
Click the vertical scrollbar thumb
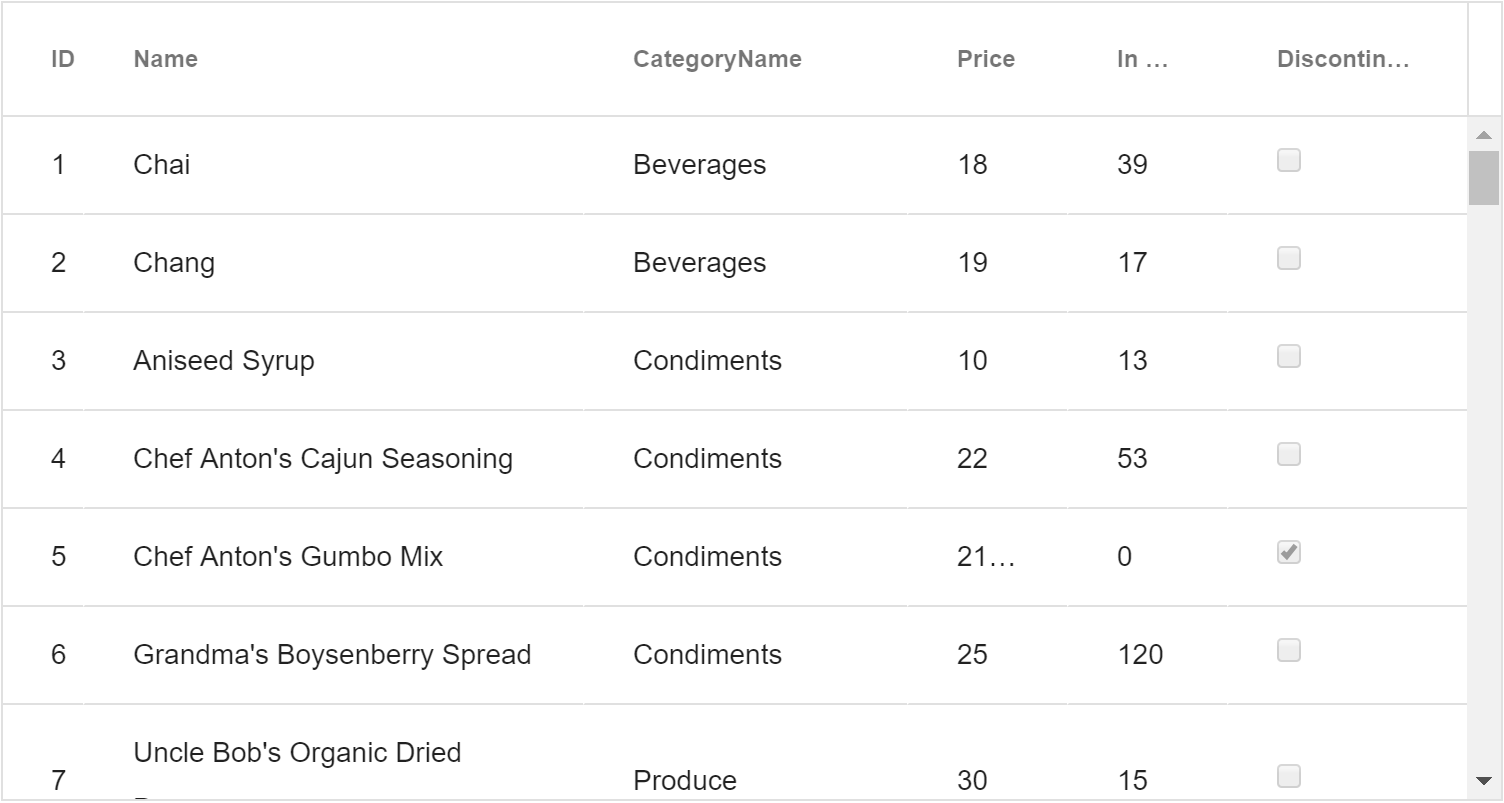(x=1483, y=178)
